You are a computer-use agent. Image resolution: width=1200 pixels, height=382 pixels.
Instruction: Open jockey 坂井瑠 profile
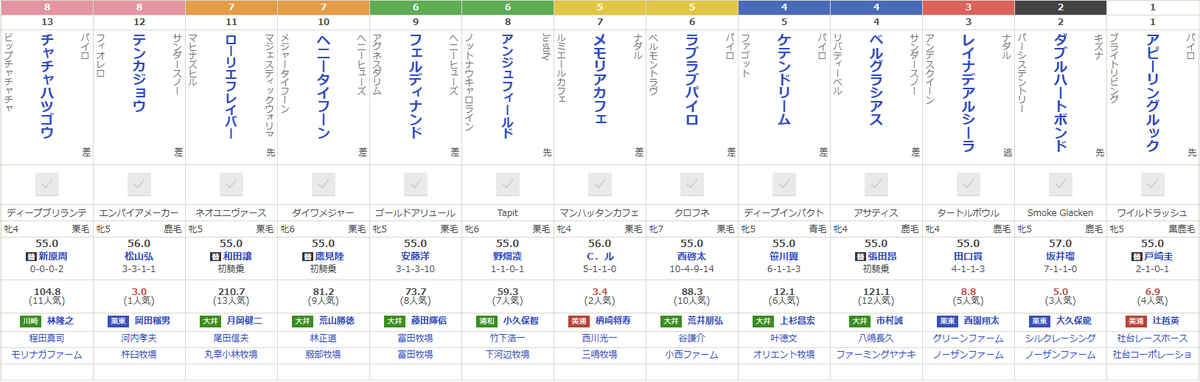click(1061, 256)
